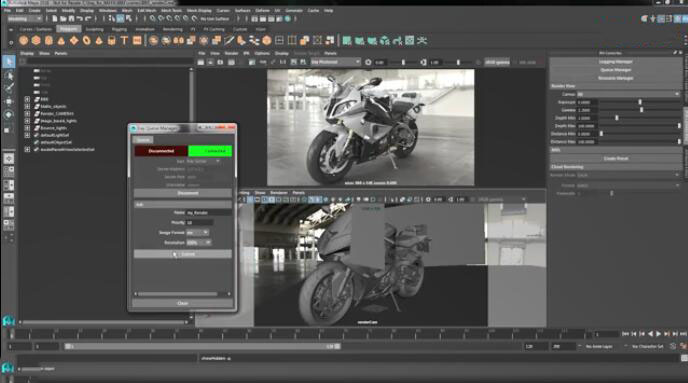Adjust the Gamma slider handle
The width and height of the screenshot is (688, 383).
tap(641, 110)
